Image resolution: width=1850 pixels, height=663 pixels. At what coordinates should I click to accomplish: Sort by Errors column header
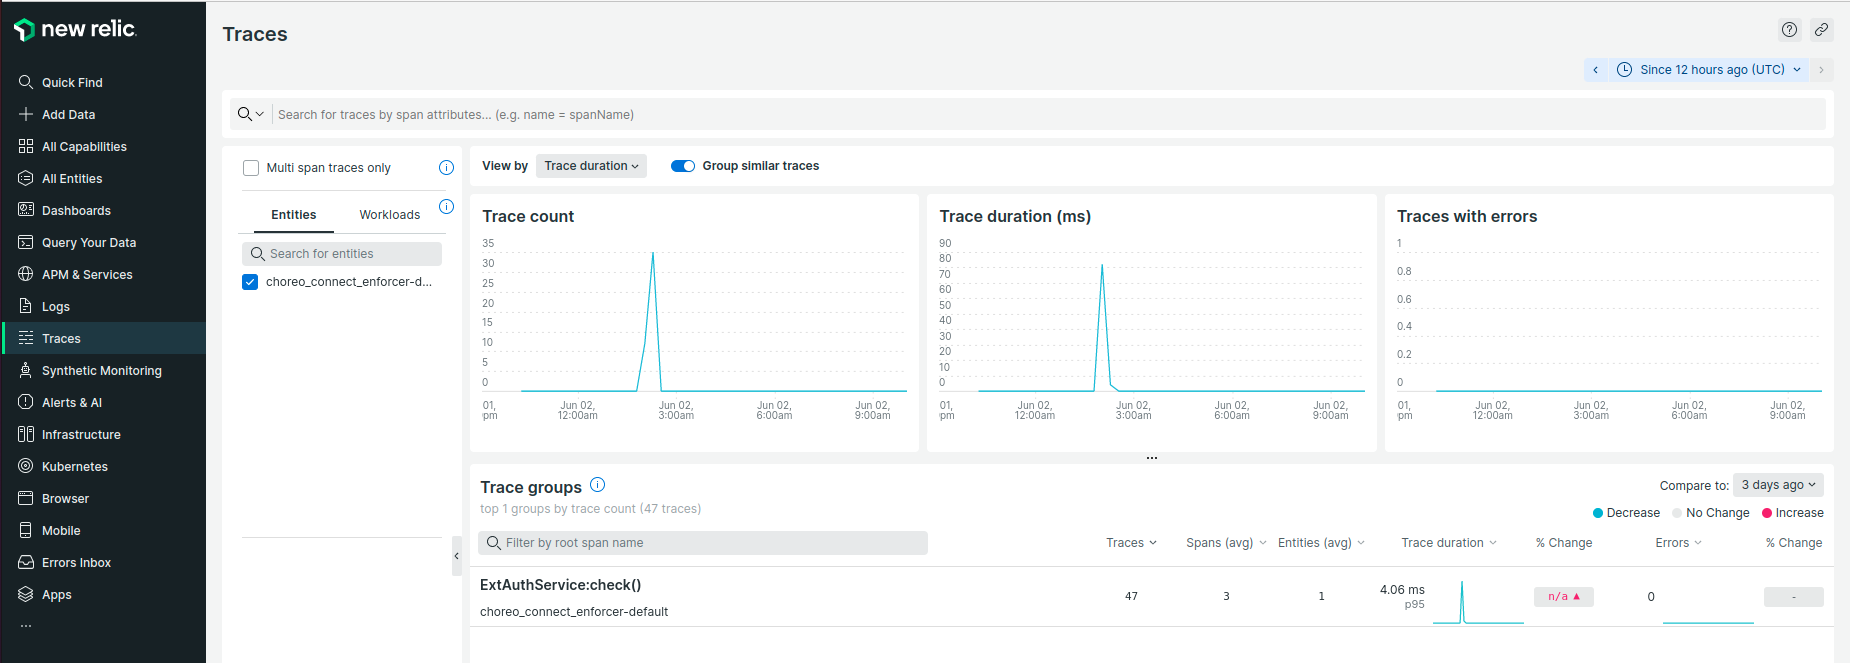click(x=1678, y=543)
